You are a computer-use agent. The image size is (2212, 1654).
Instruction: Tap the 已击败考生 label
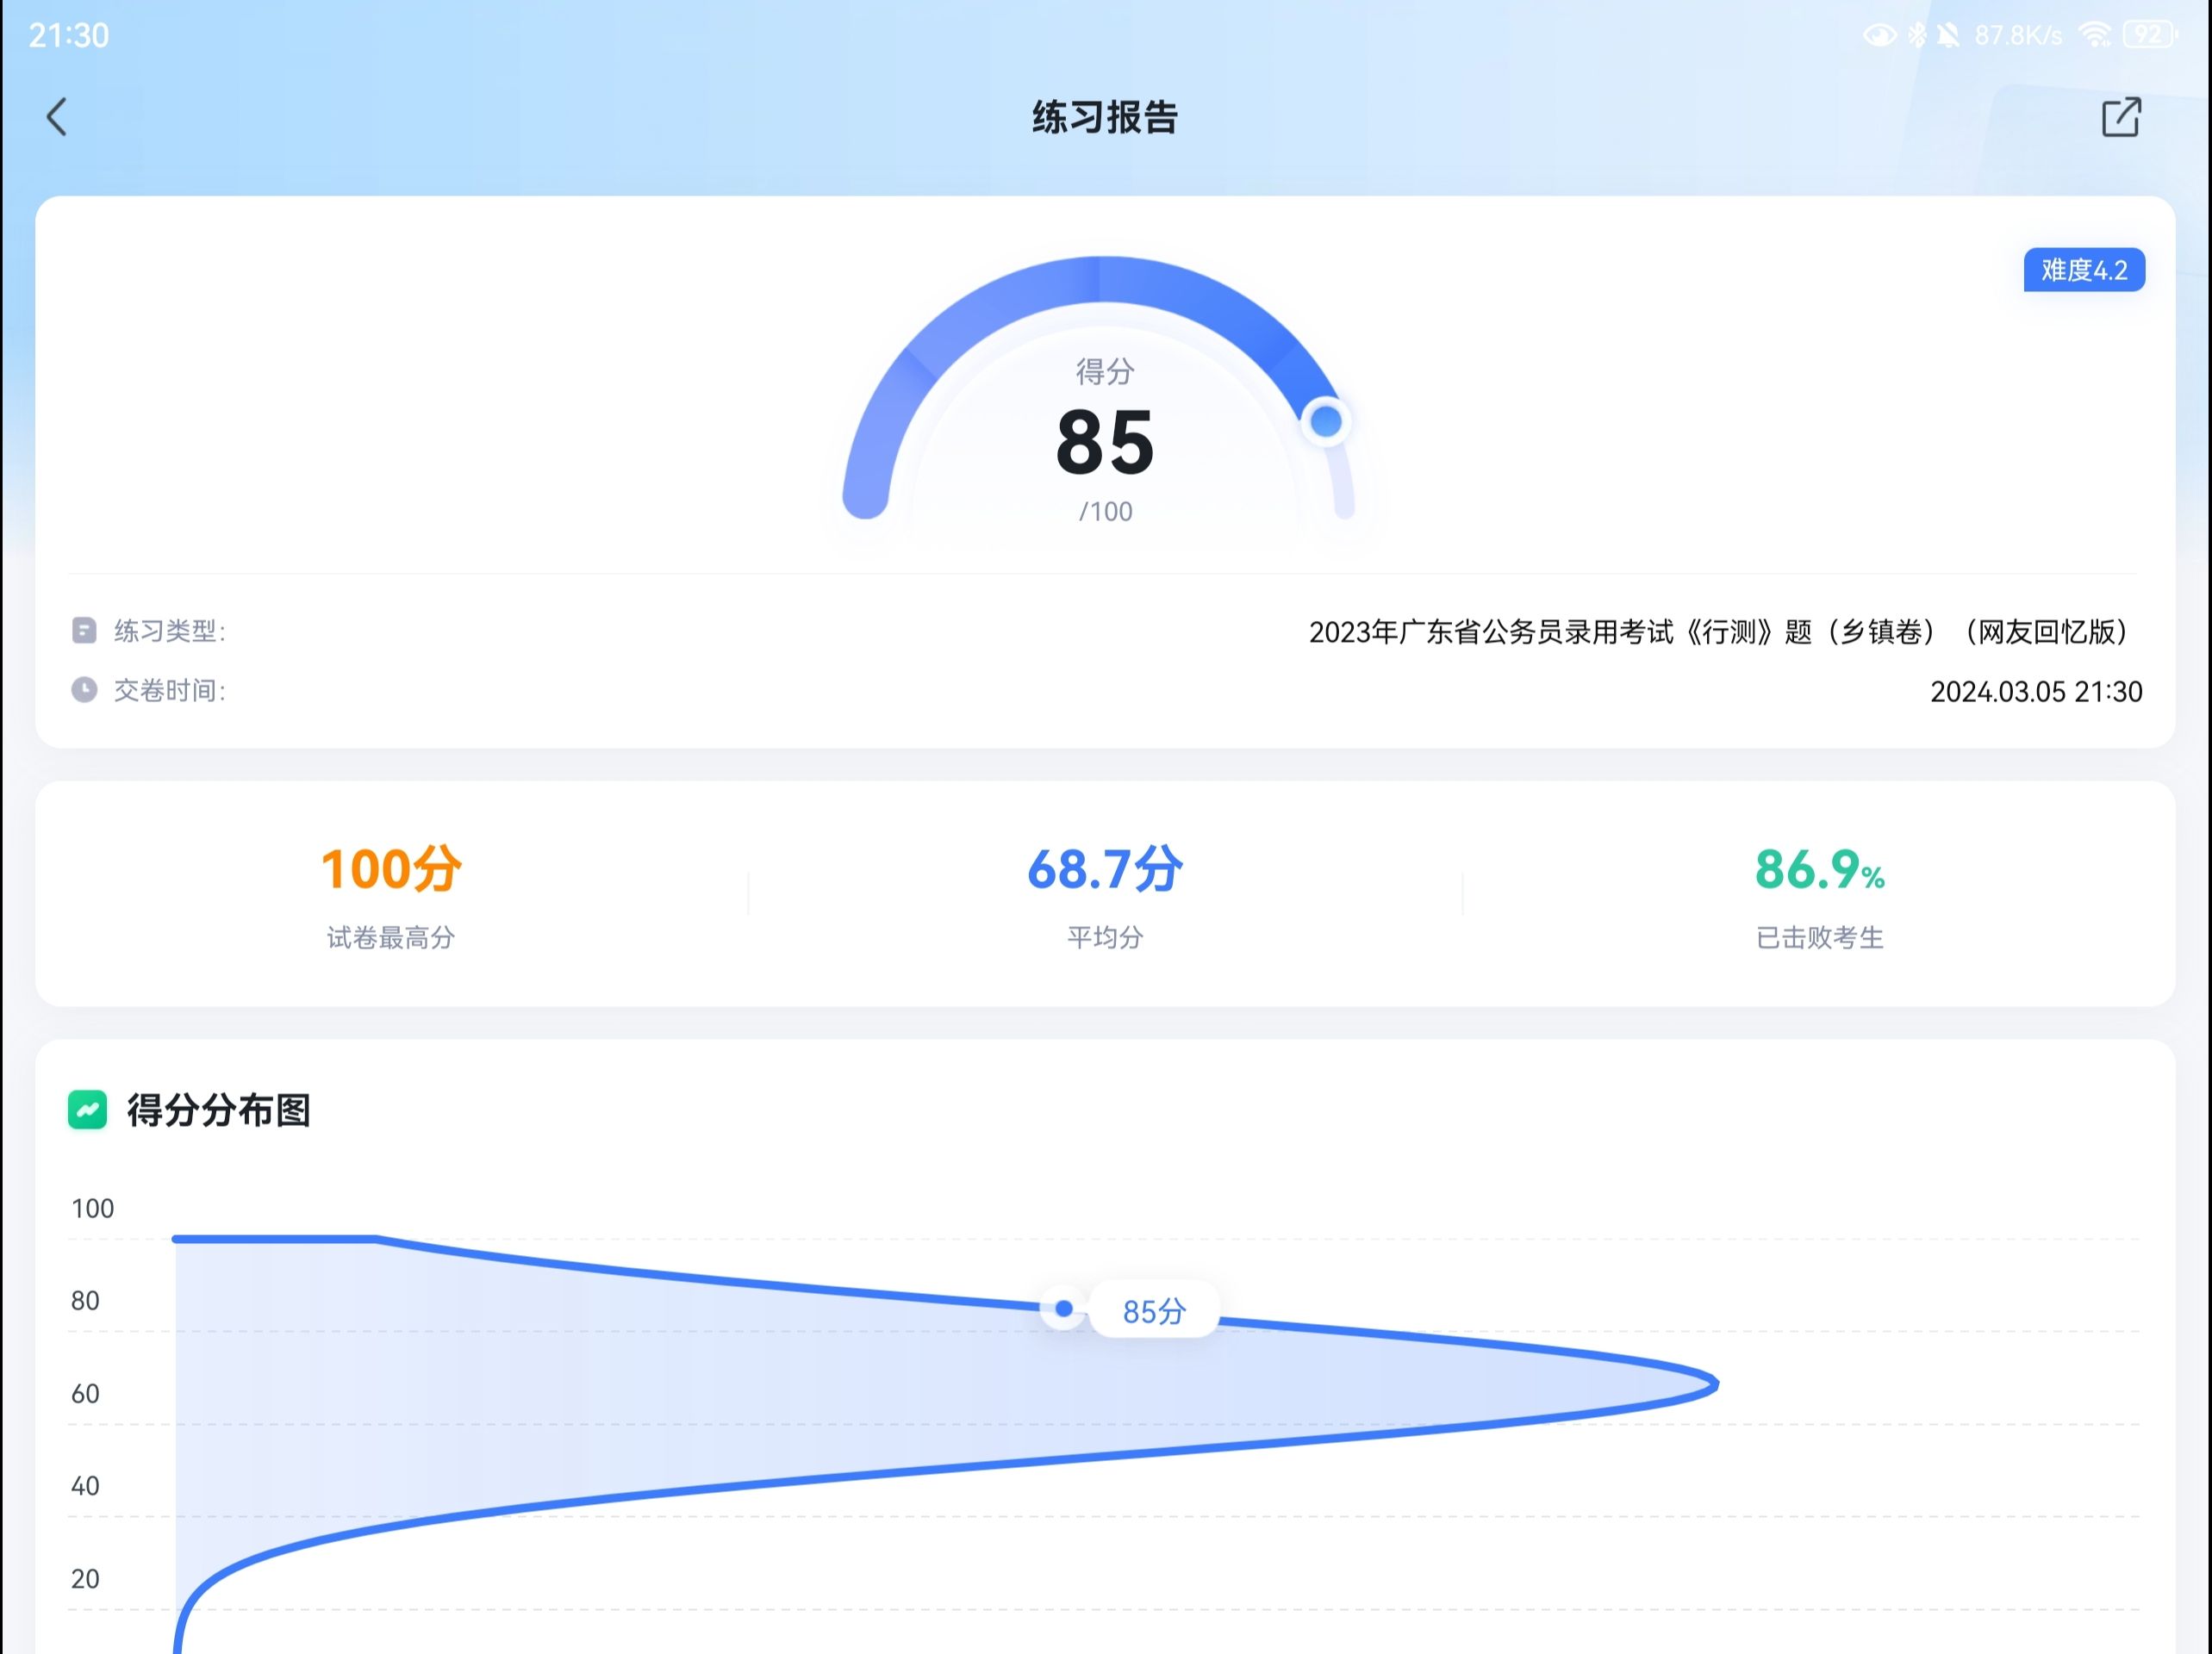(1819, 937)
